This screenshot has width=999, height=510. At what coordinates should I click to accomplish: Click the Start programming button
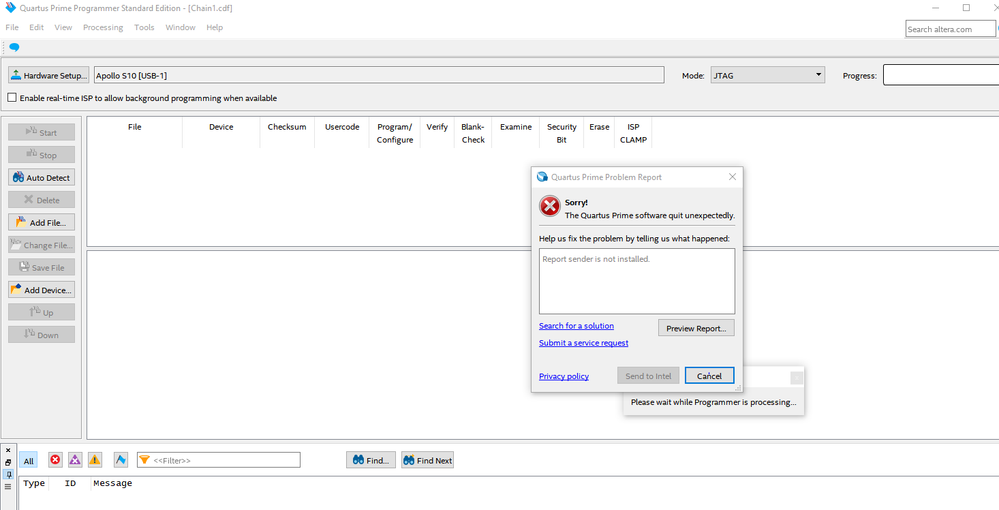[x=41, y=132]
